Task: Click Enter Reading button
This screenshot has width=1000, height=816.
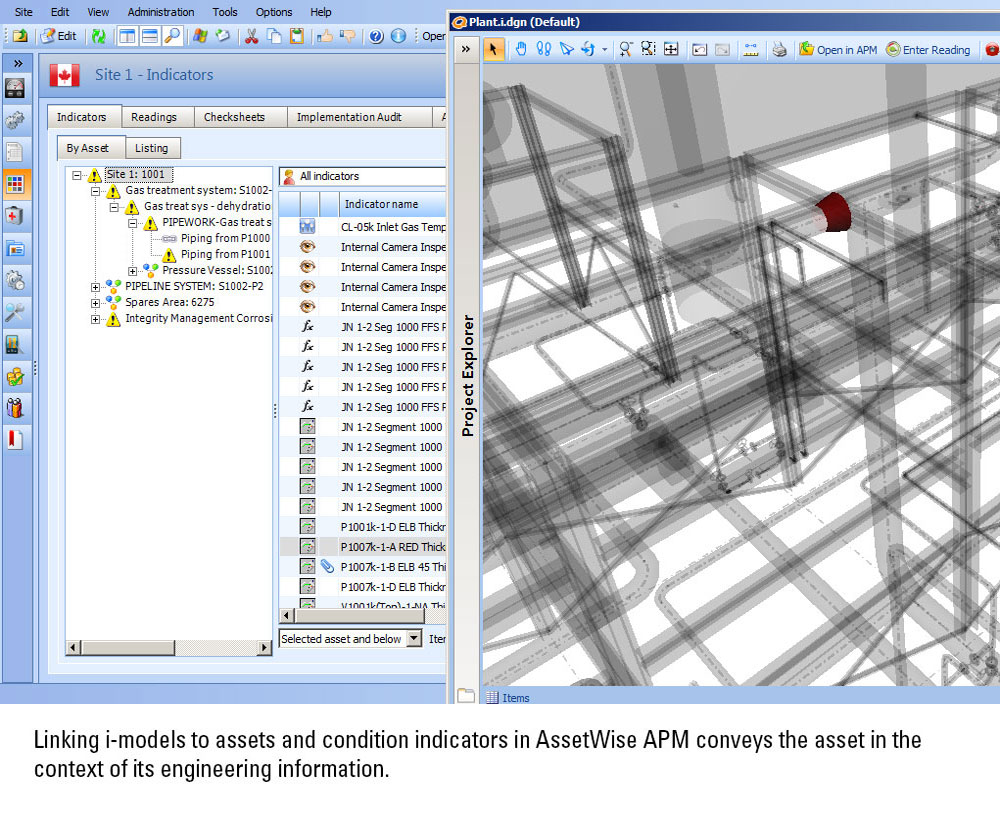Action: click(x=928, y=49)
